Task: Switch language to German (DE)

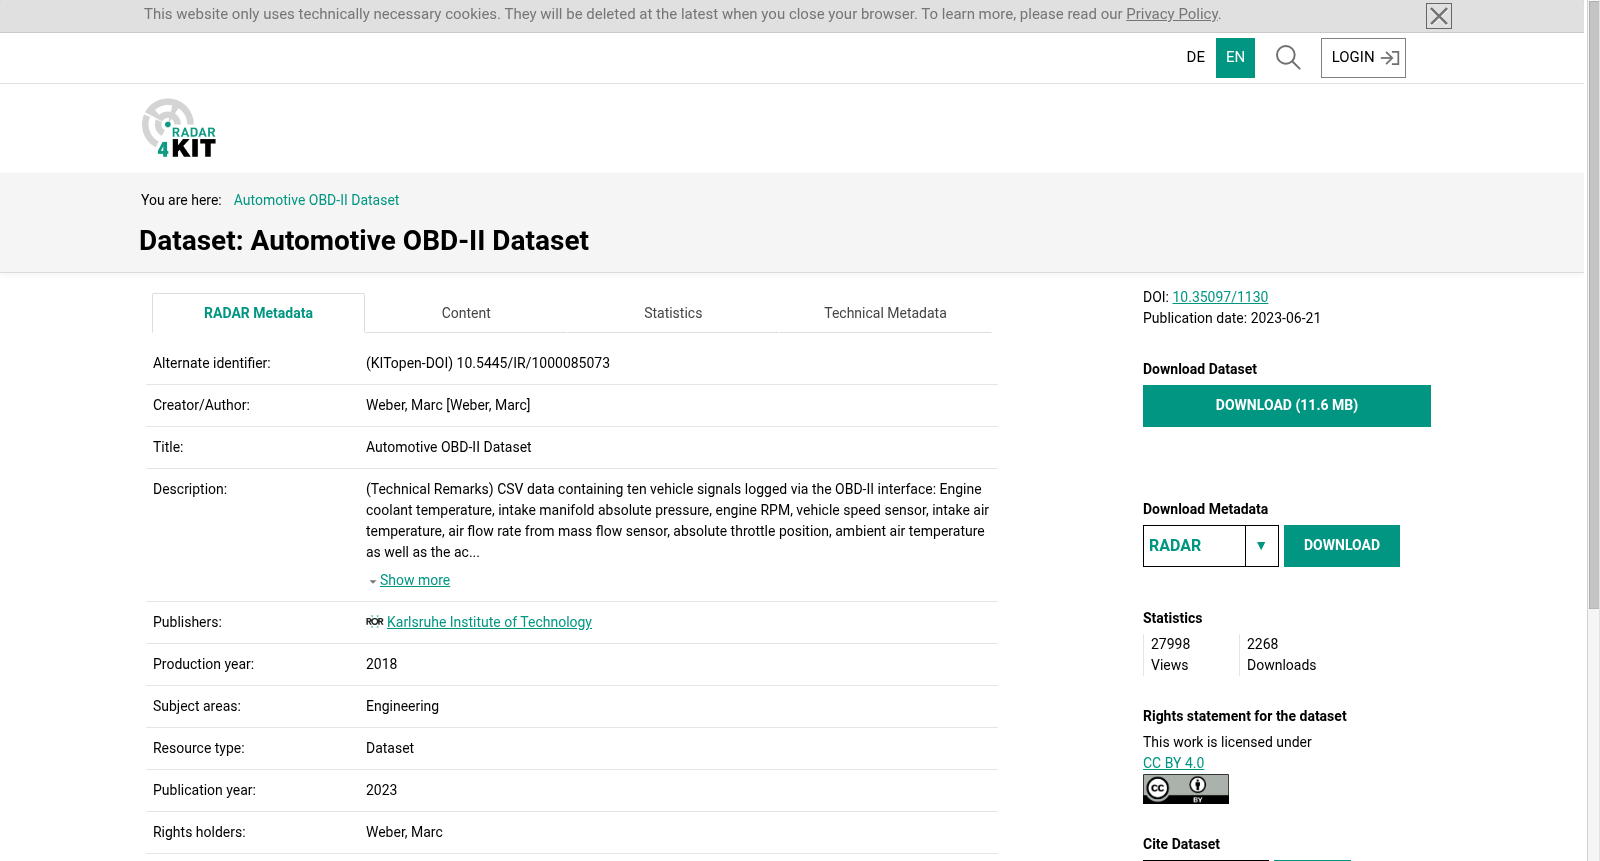Action: click(1196, 58)
